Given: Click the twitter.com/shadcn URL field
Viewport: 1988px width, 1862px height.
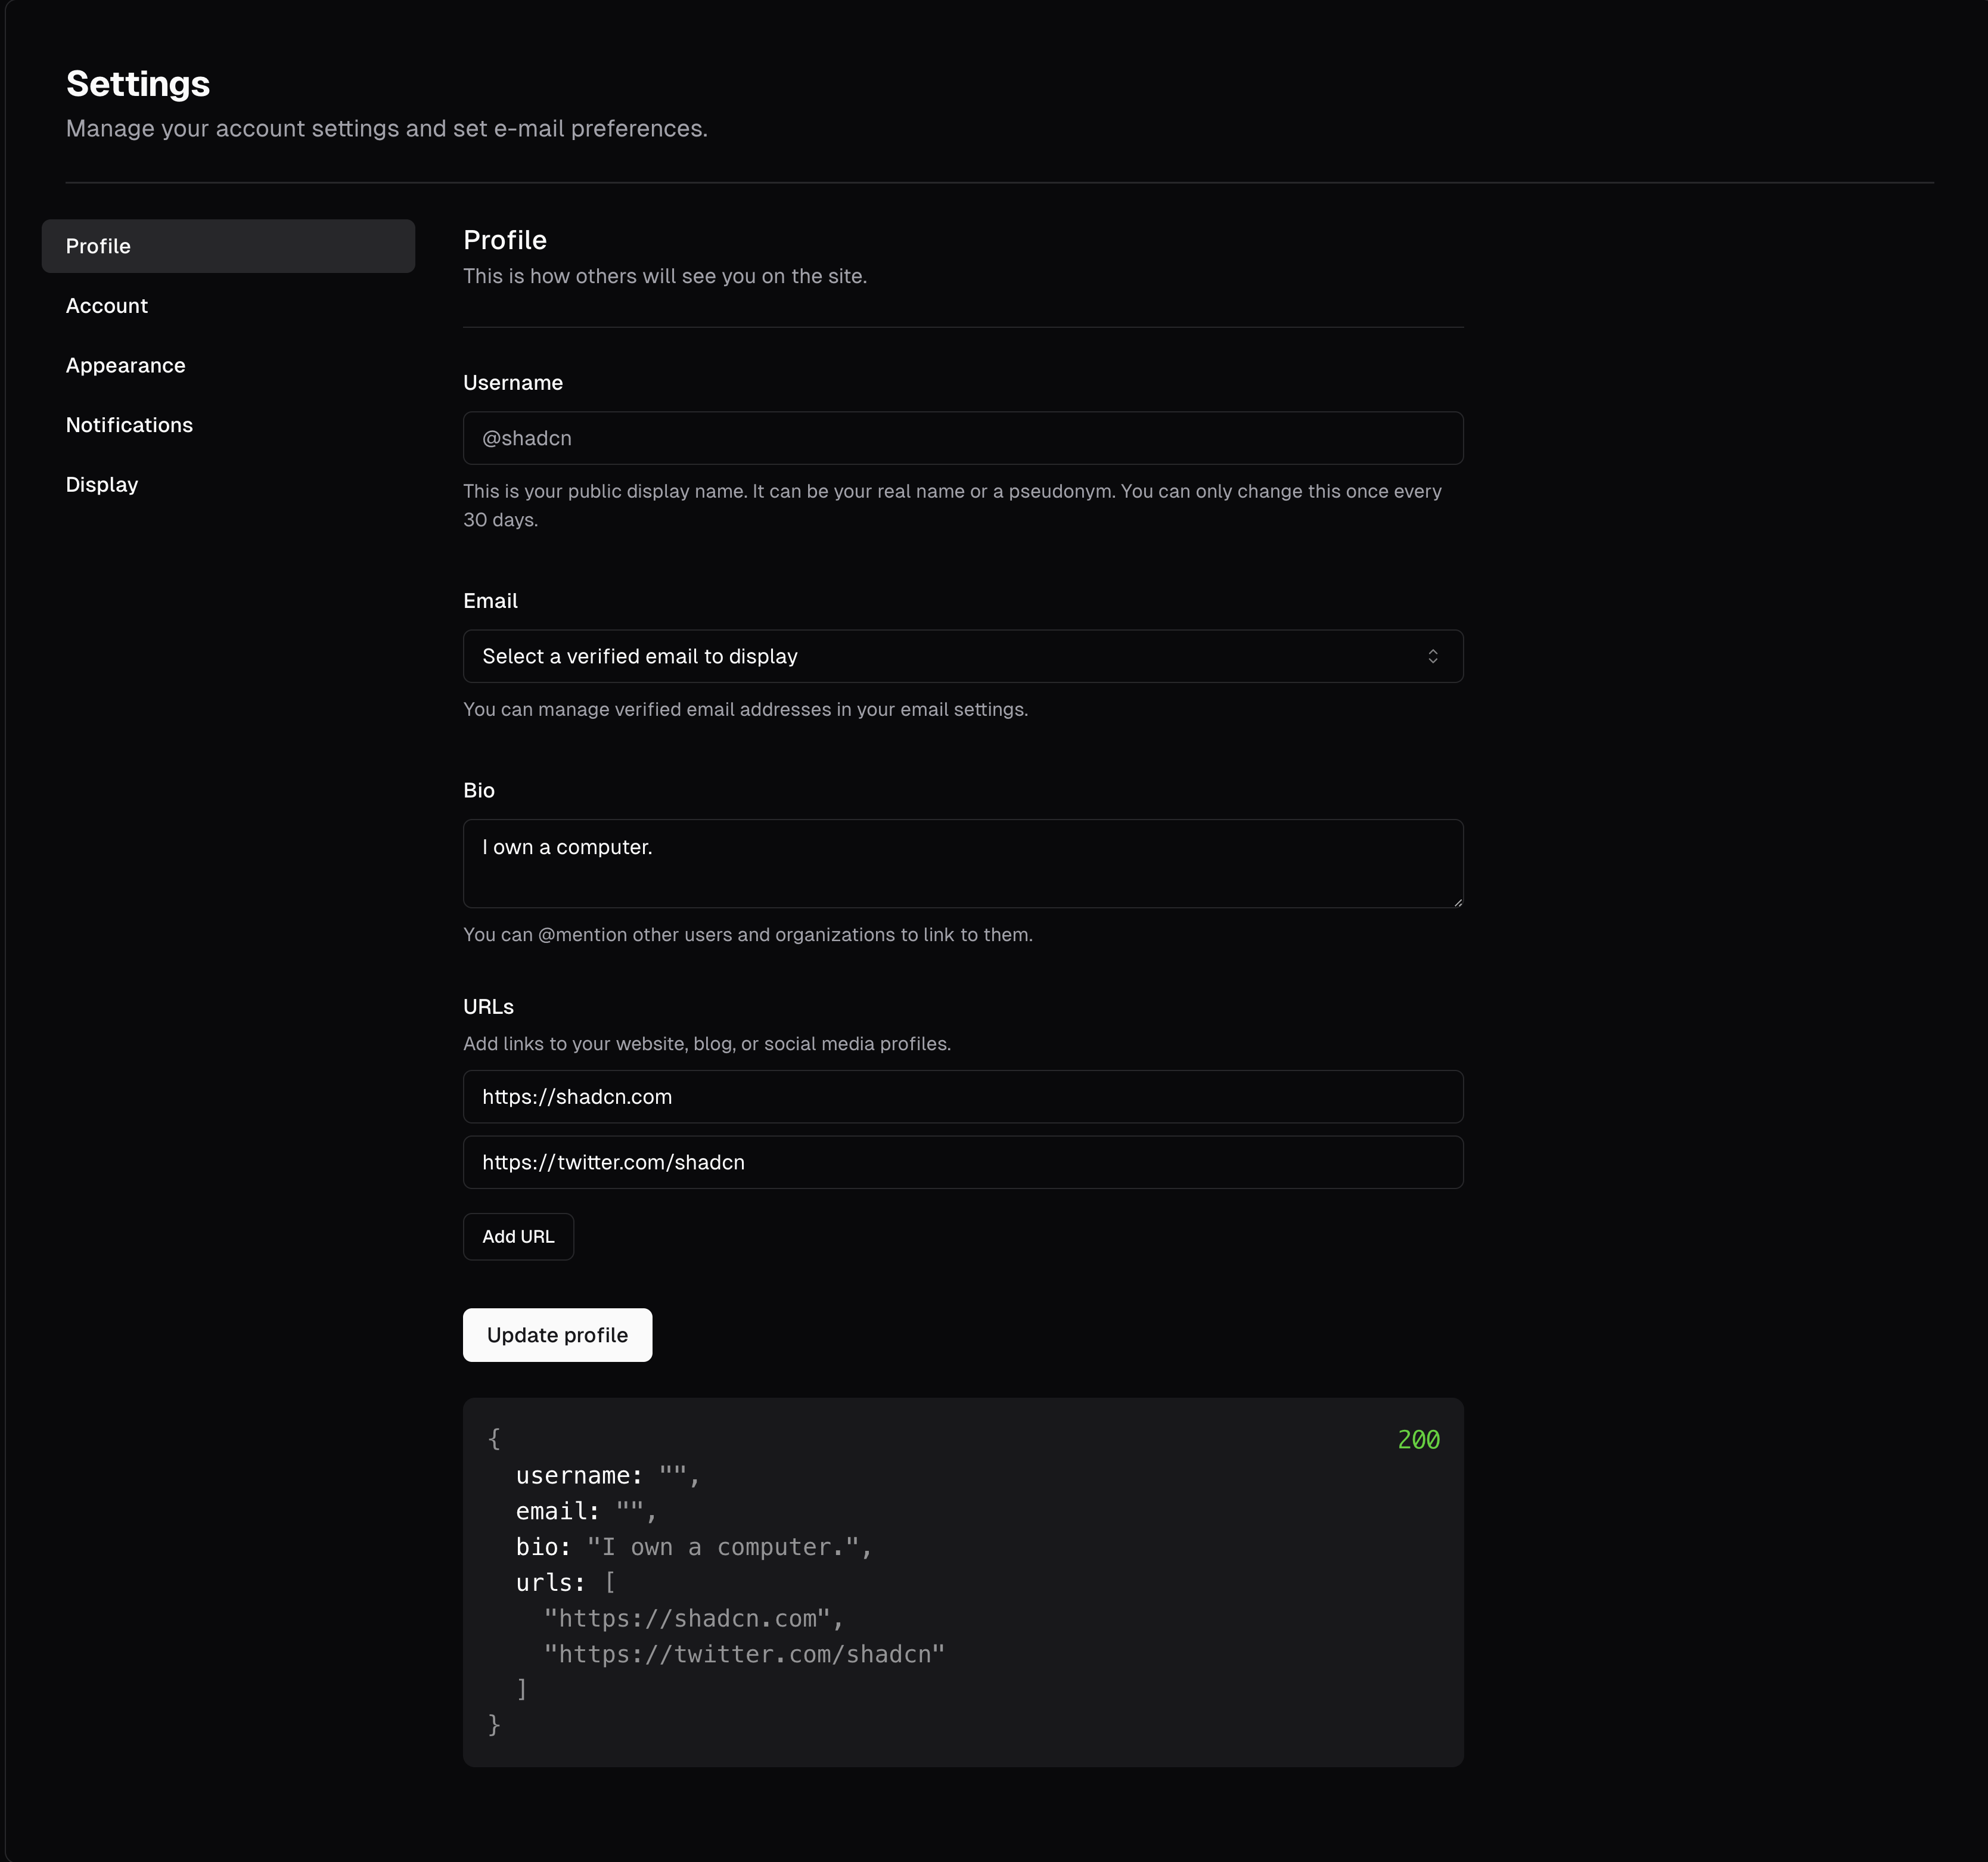Looking at the screenshot, I should click(x=962, y=1162).
